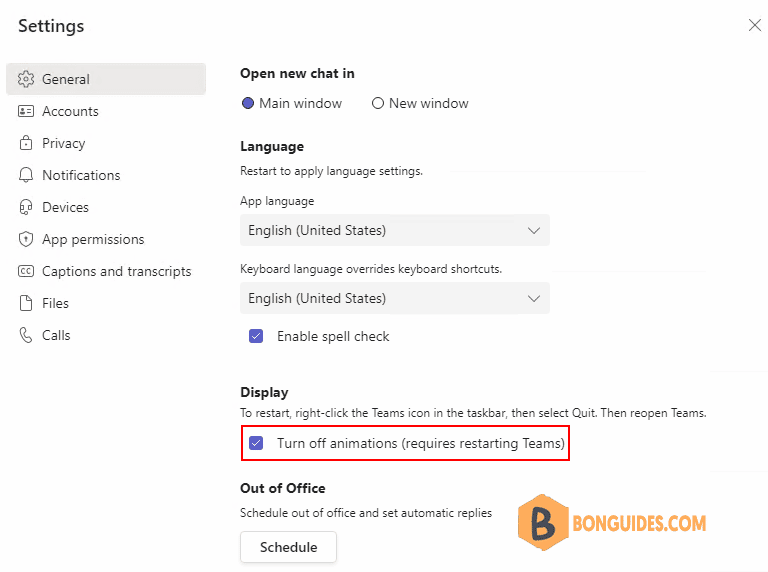Expand the keyboard language dropdown chevron
This screenshot has height=572, width=768.
click(534, 298)
